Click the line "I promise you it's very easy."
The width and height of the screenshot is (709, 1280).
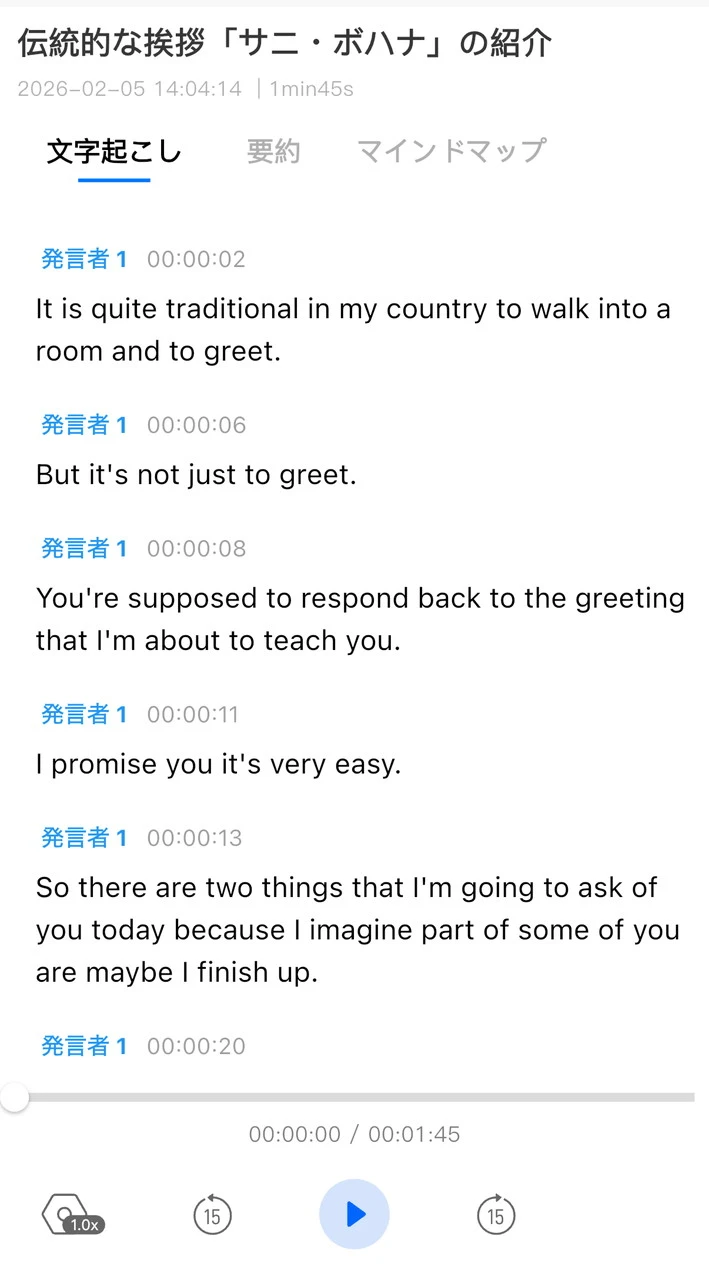(x=218, y=764)
